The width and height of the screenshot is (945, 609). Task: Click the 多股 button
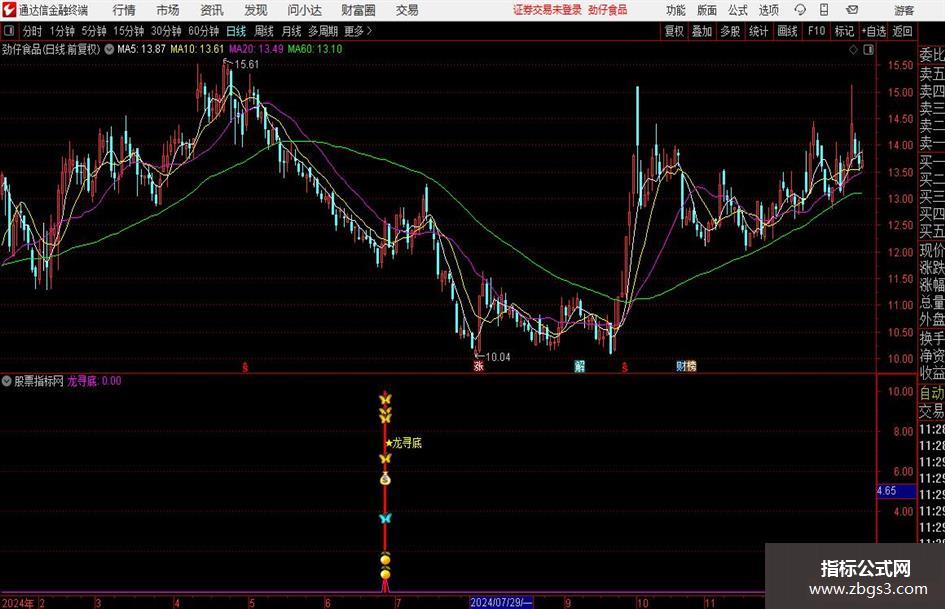[730, 31]
